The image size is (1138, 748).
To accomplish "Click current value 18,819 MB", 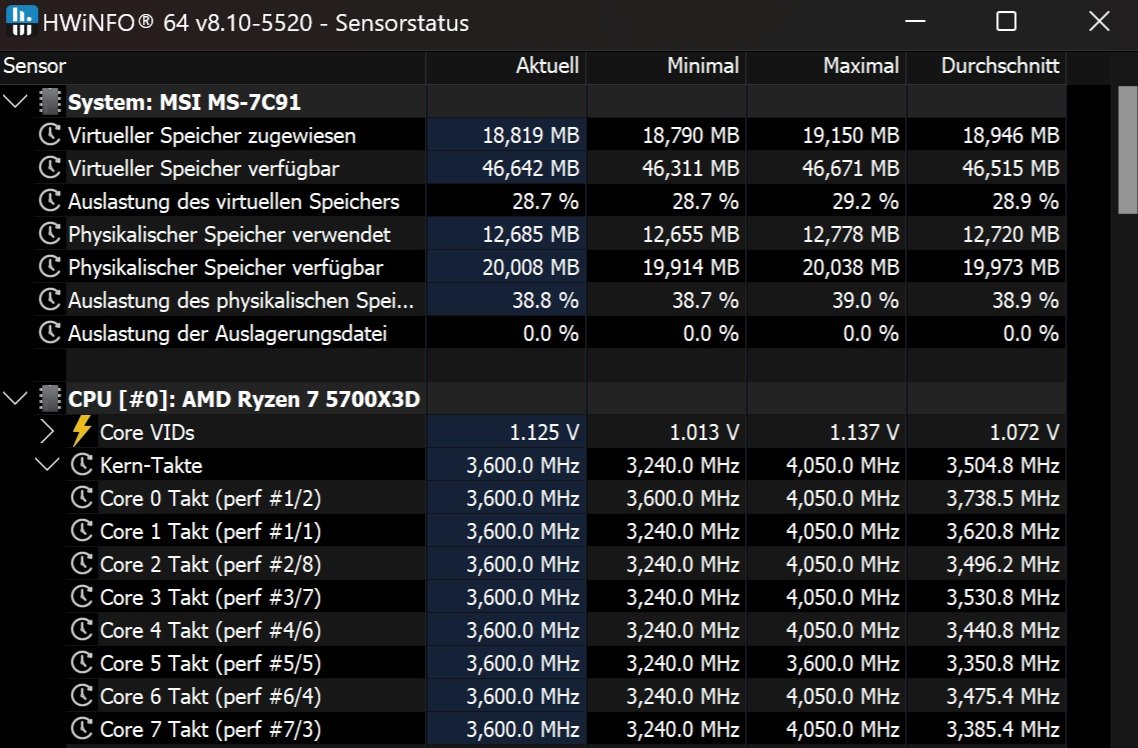I will 531,135.
